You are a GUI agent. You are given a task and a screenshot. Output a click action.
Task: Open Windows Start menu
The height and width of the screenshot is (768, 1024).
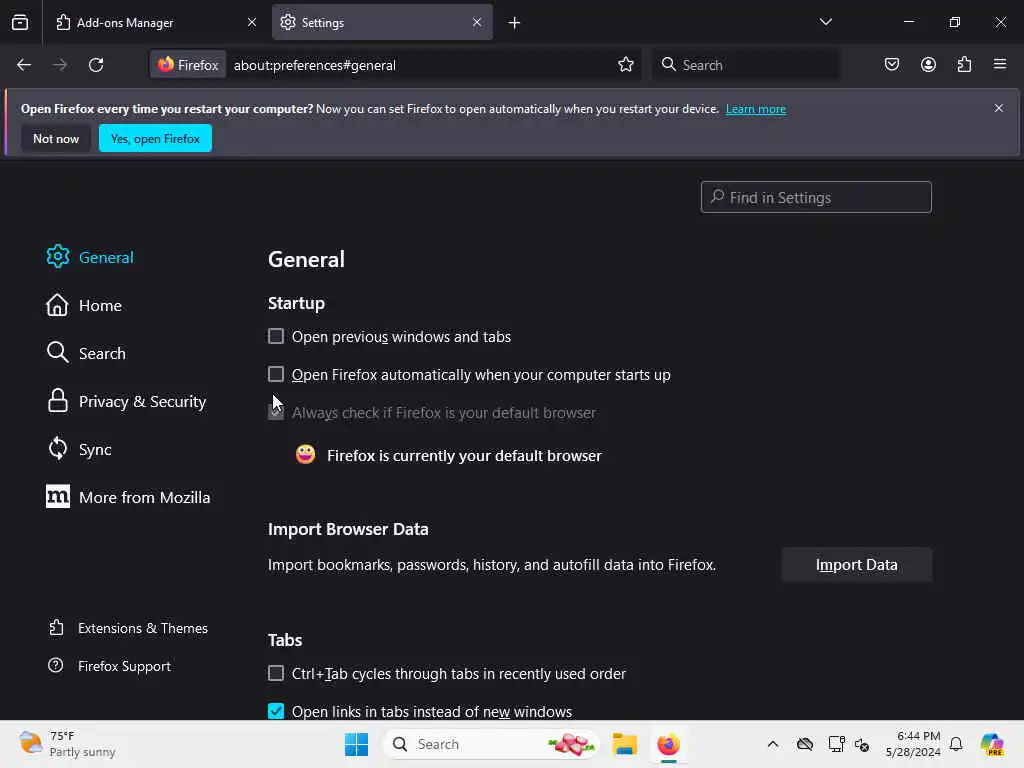(x=357, y=744)
